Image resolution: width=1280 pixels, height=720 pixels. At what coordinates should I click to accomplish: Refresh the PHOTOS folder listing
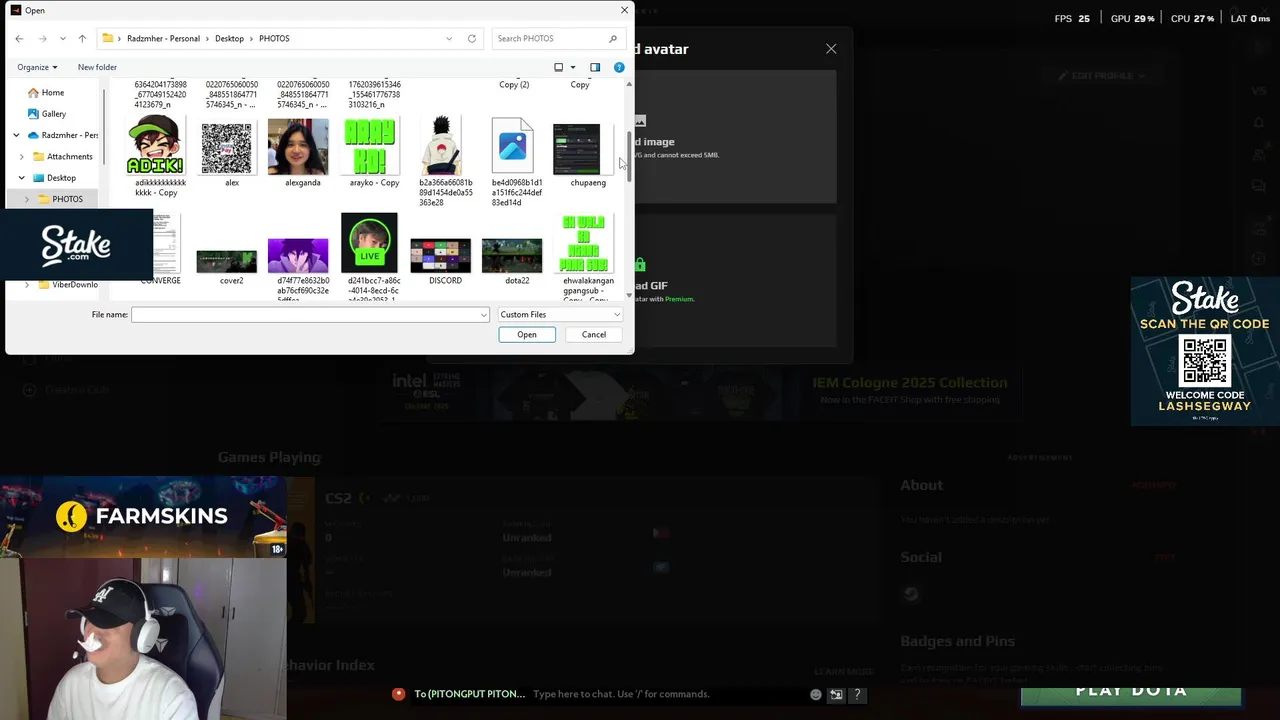point(472,38)
